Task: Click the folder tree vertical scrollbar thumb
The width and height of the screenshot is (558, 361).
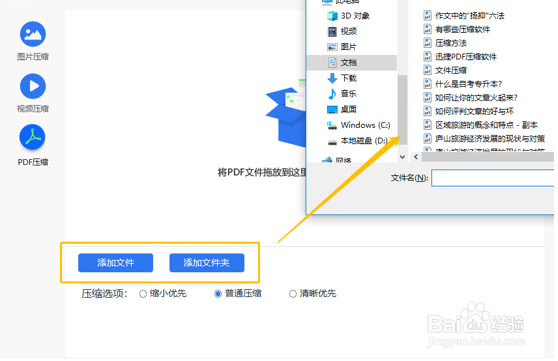Action: [402, 110]
